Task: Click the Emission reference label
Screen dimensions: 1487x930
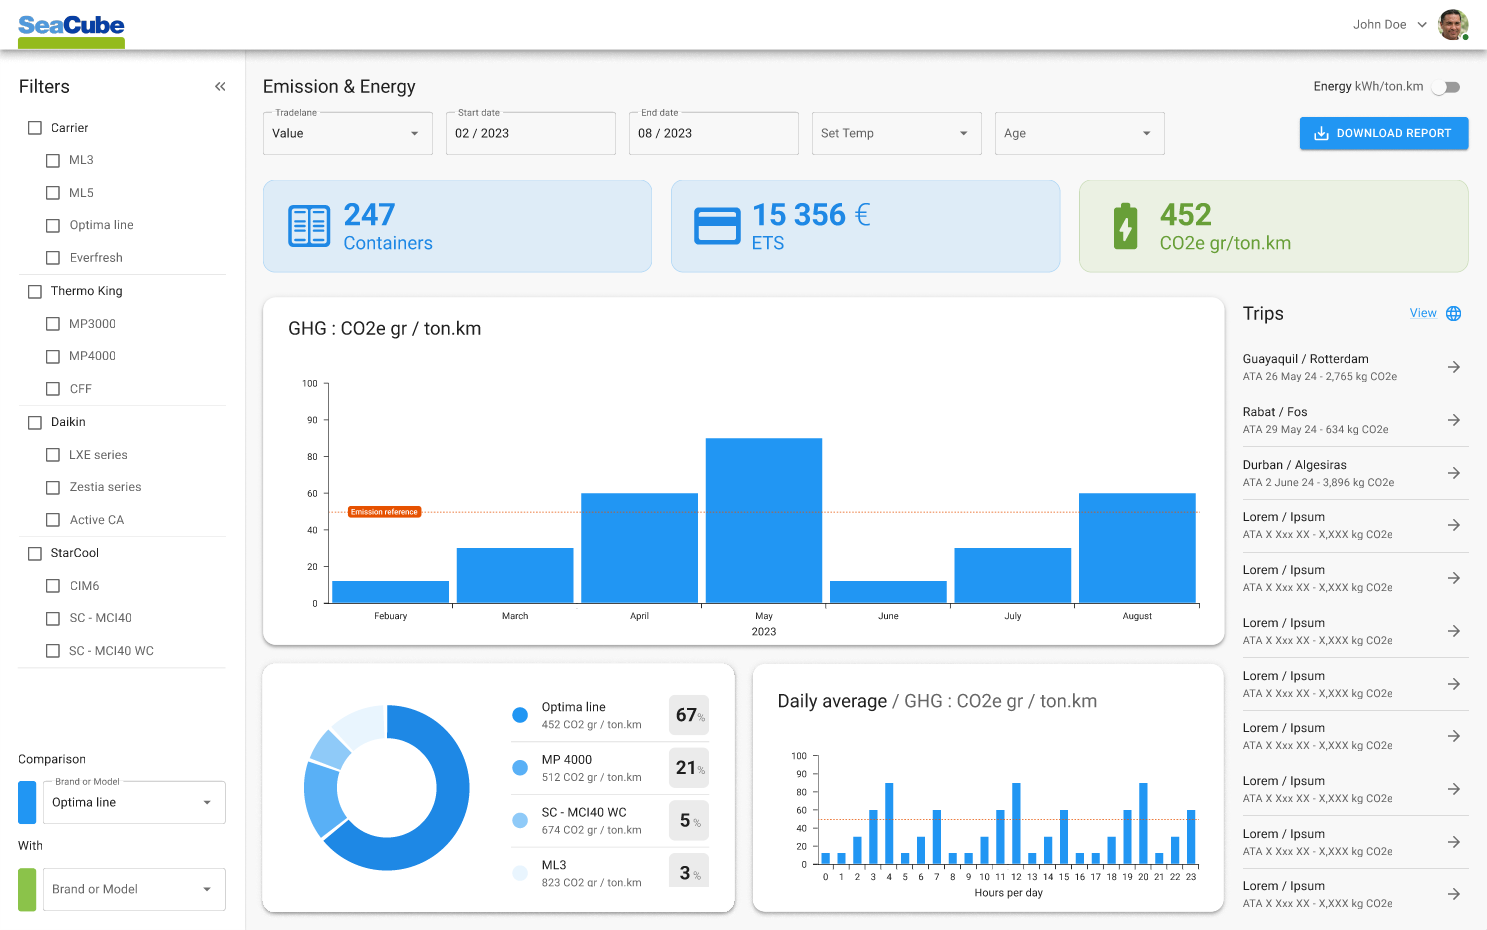Action: click(x=384, y=512)
